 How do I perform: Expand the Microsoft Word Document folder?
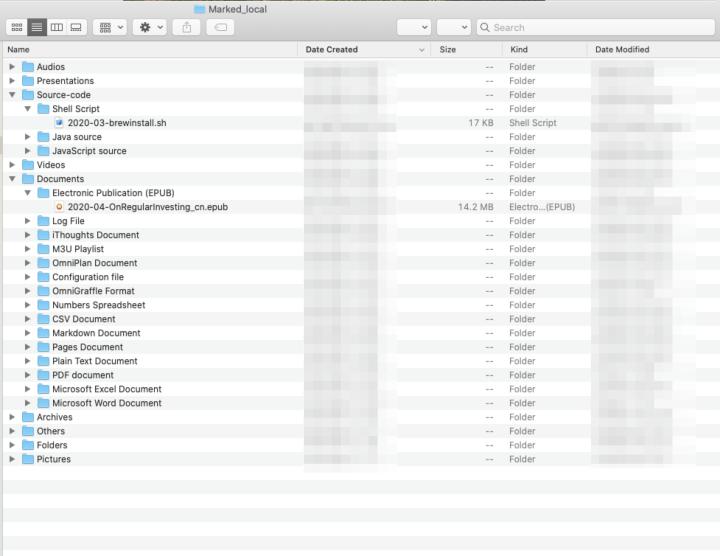point(28,403)
